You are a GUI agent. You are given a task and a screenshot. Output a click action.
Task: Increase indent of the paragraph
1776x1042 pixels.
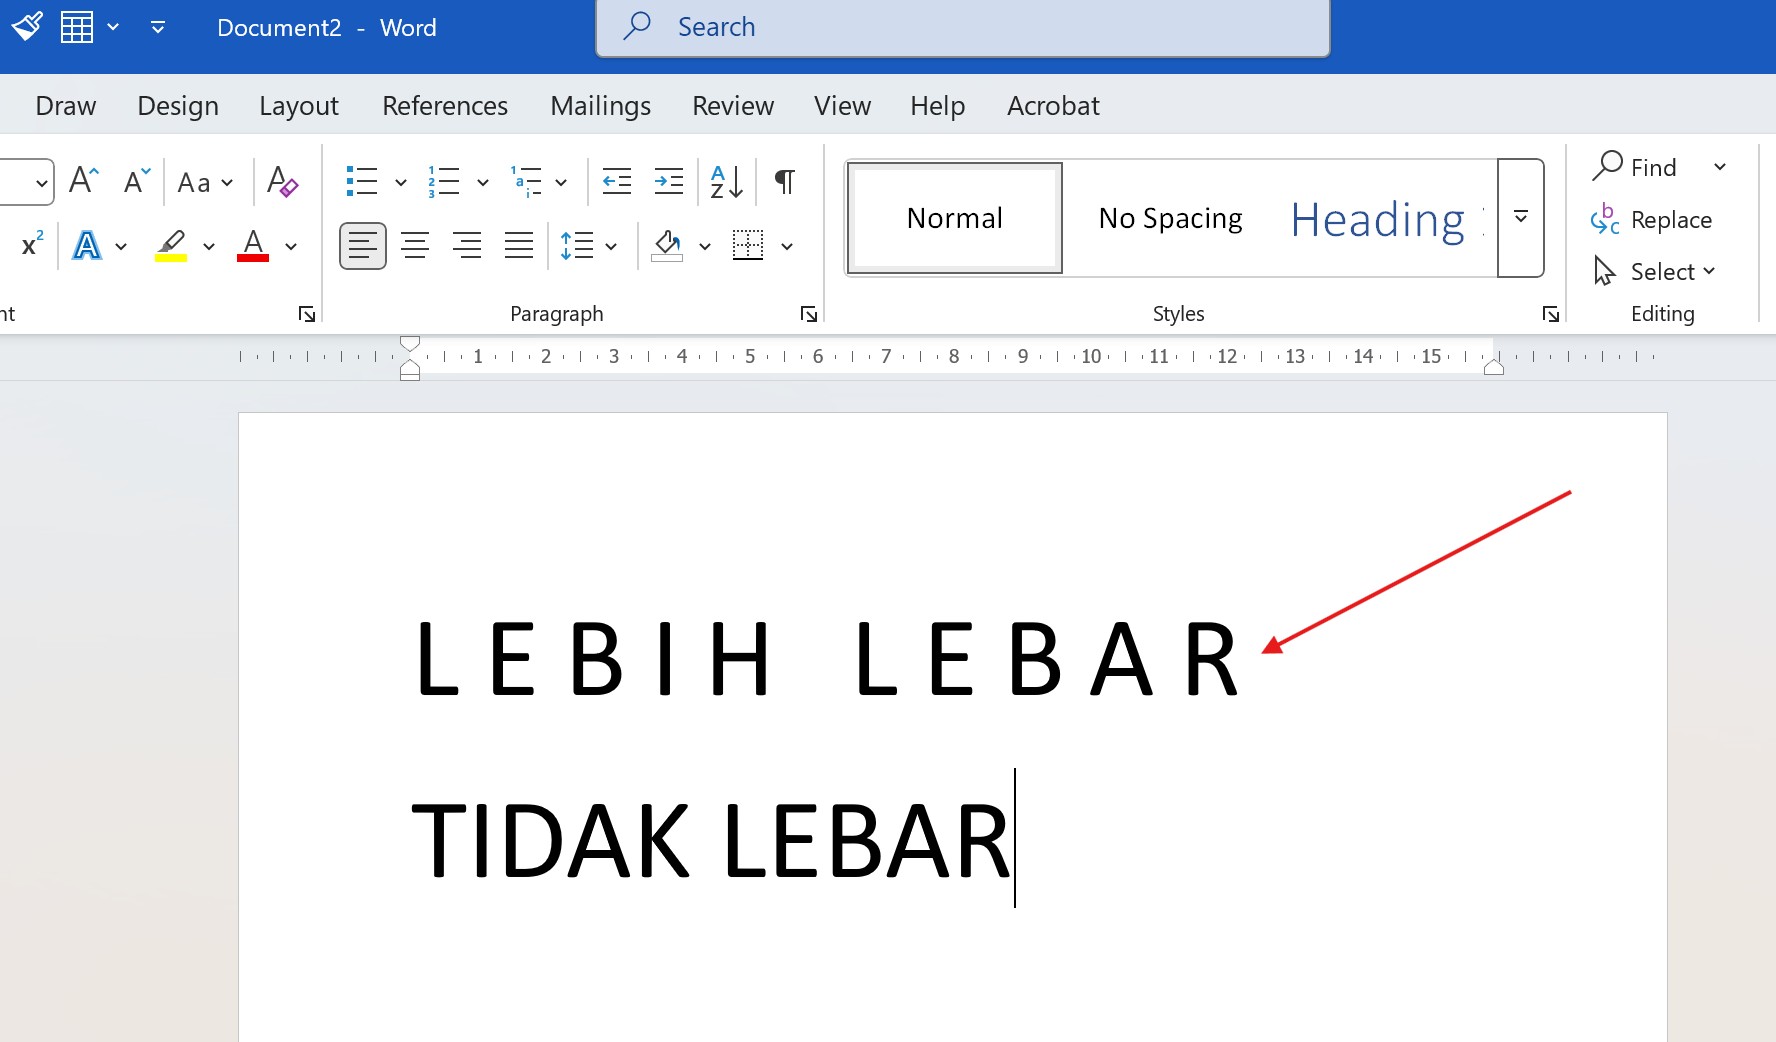pyautogui.click(x=668, y=181)
